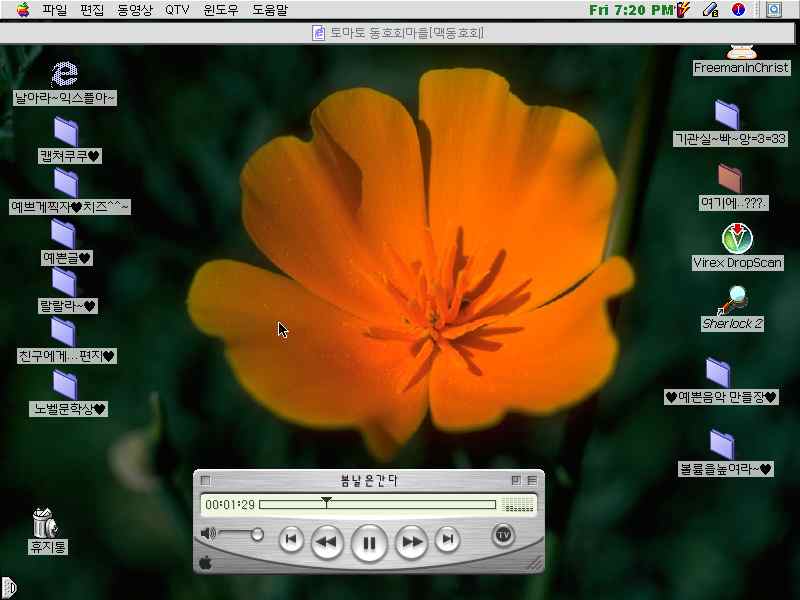This screenshot has width=800, height=600.
Task: Select the 휴지통 trash can icon
Action: [x=46, y=522]
